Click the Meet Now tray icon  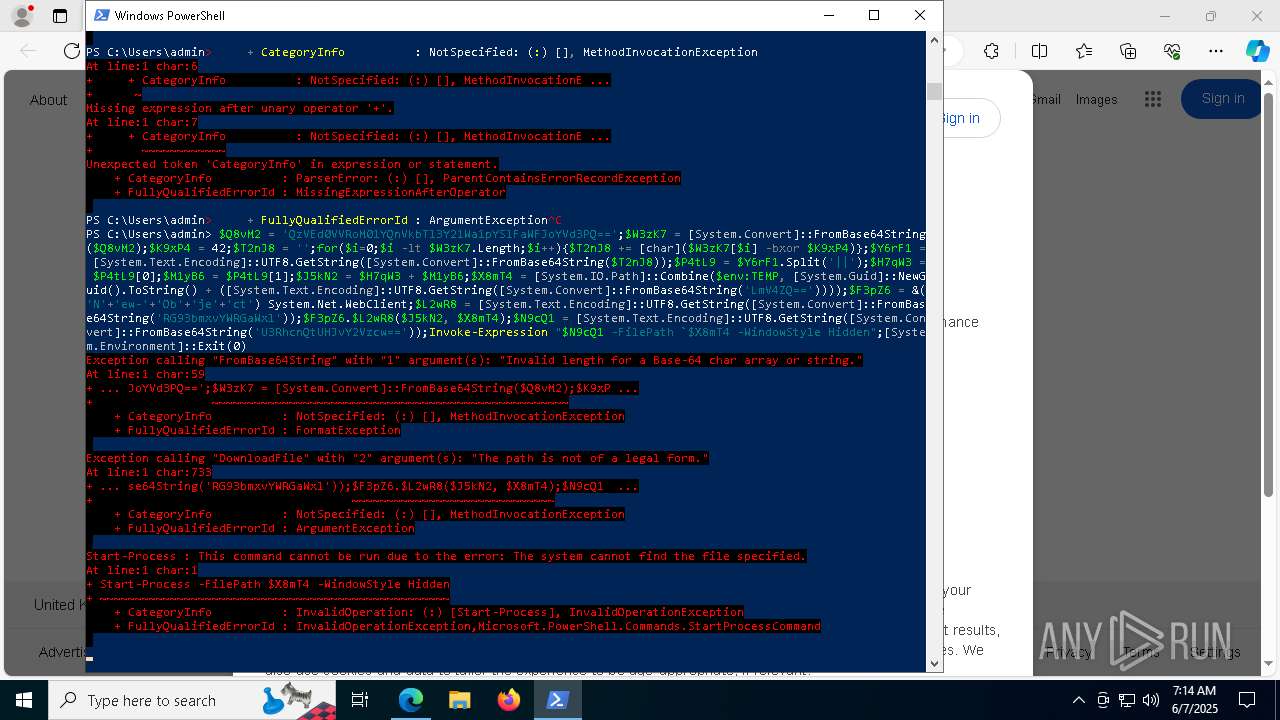tap(1102, 700)
